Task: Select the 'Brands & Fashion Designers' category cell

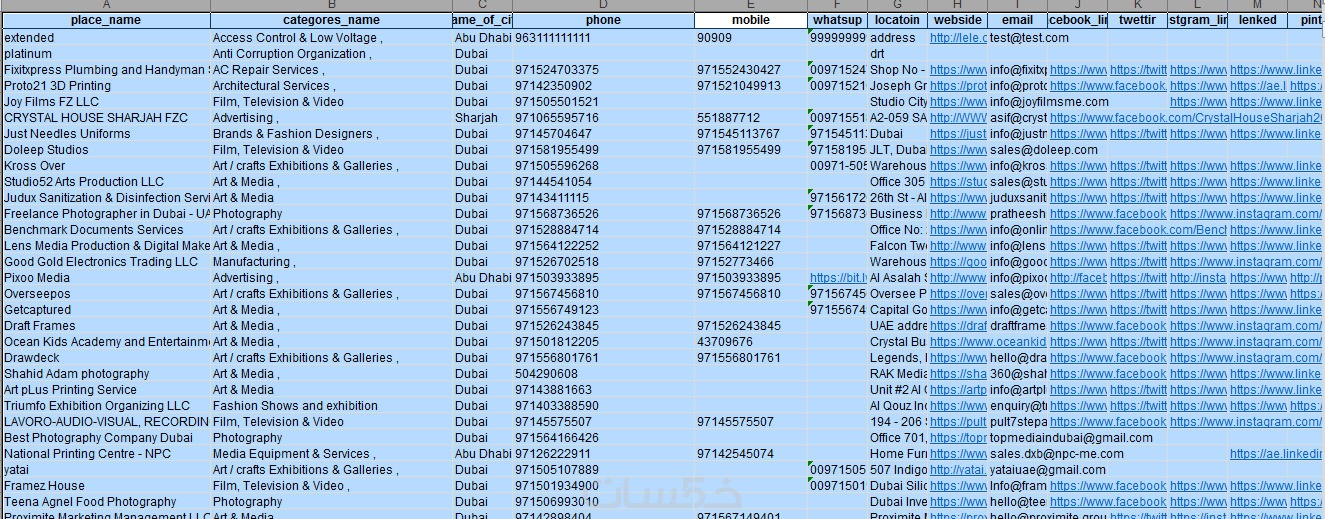Action: click(331, 134)
